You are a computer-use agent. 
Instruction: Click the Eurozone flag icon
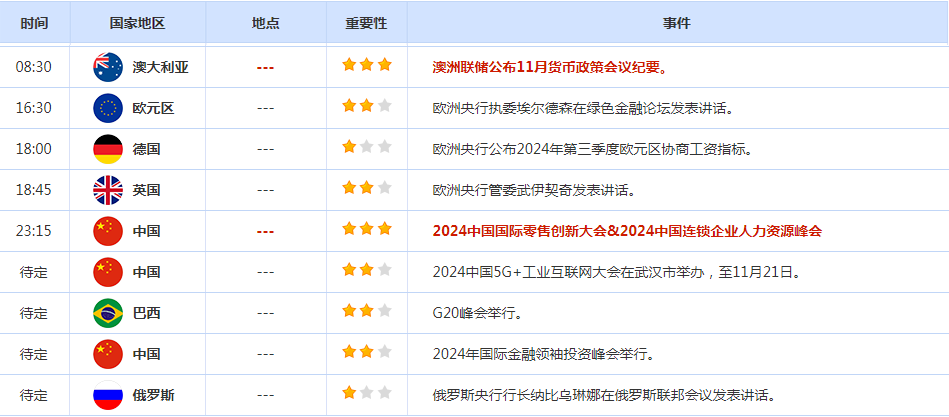[108, 108]
